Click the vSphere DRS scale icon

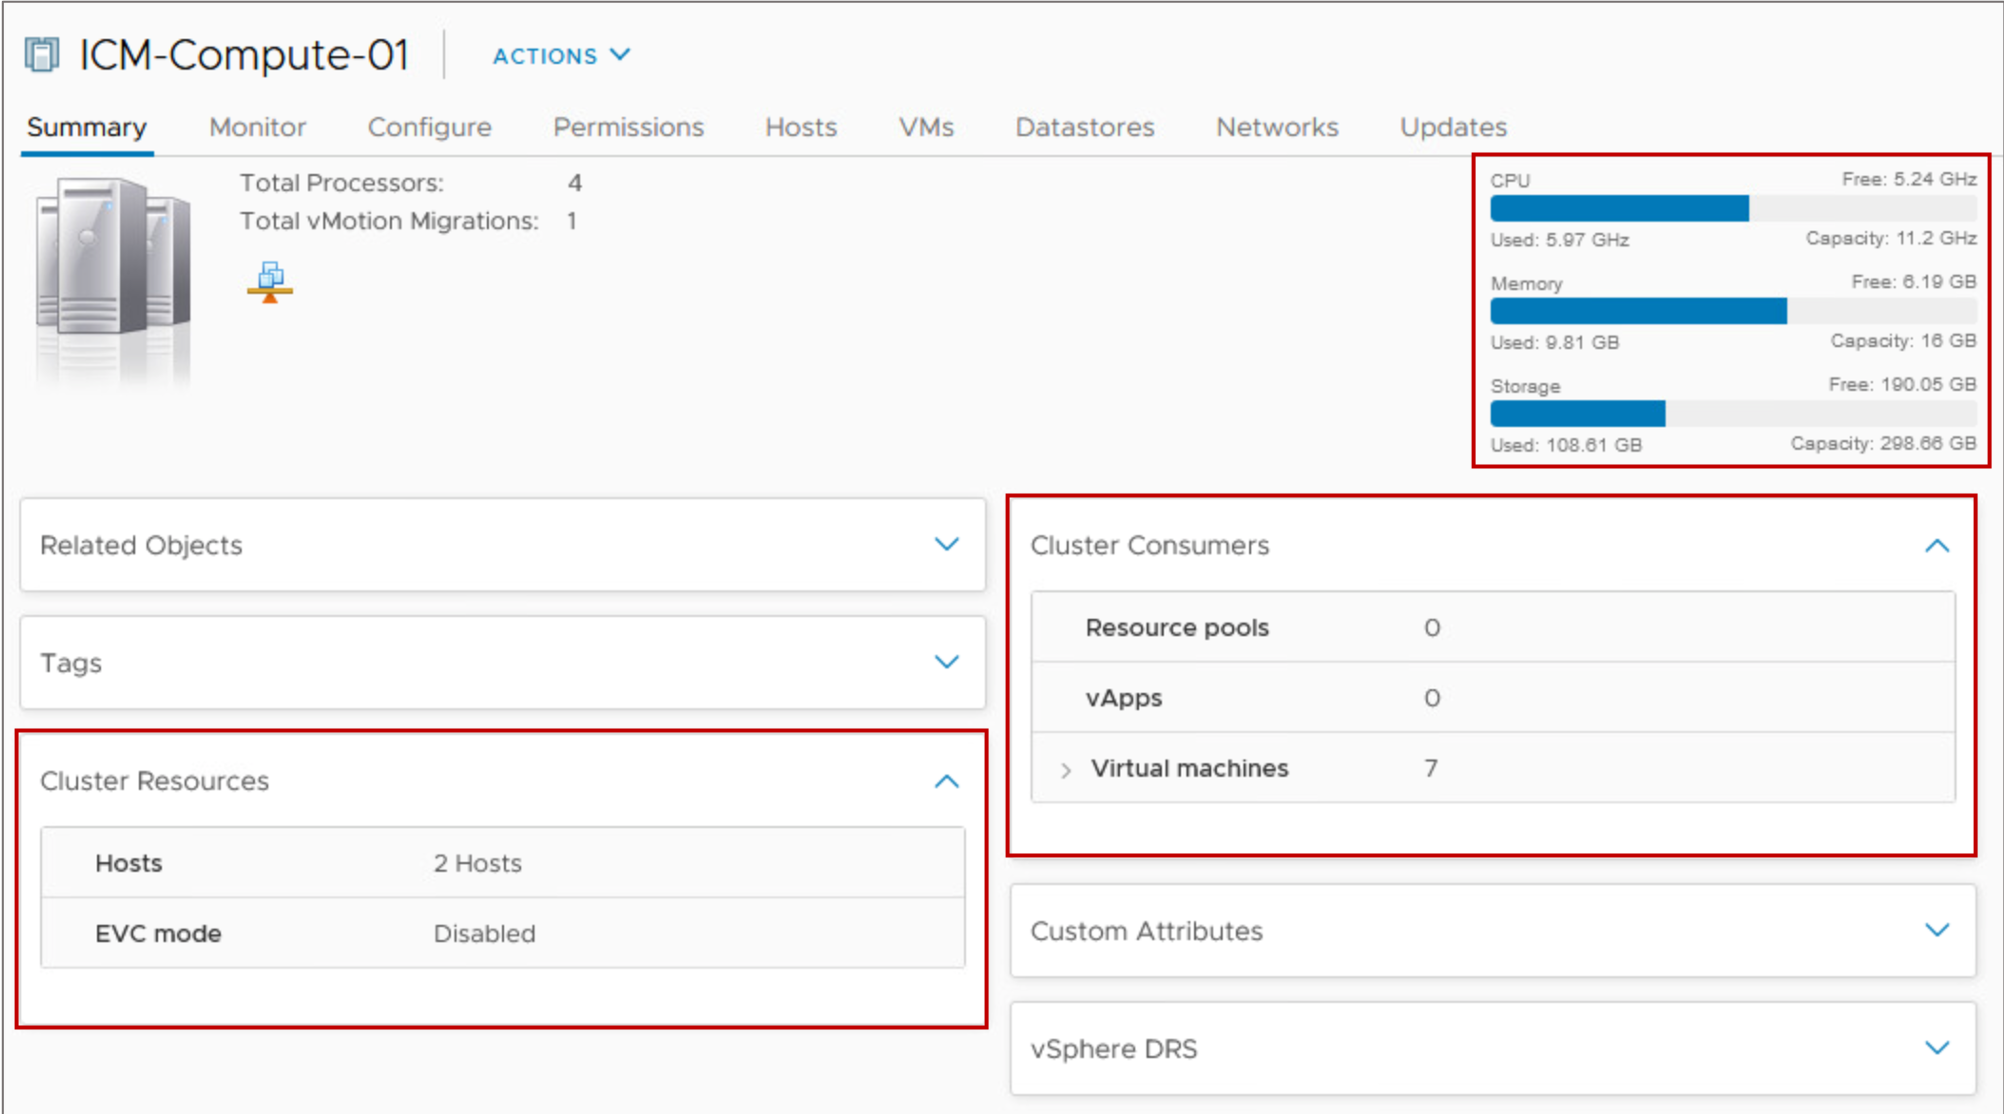(270, 282)
